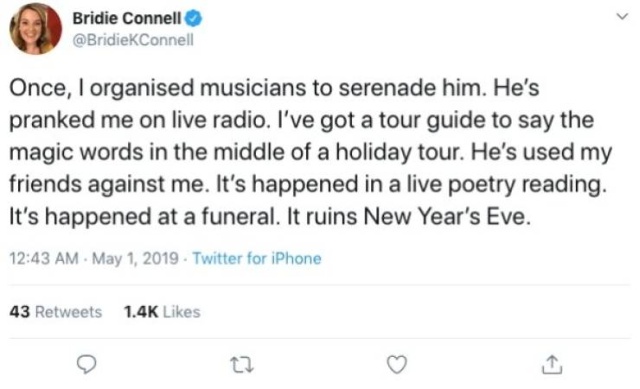Click the first line starting 'Once, I organised'

point(274,88)
